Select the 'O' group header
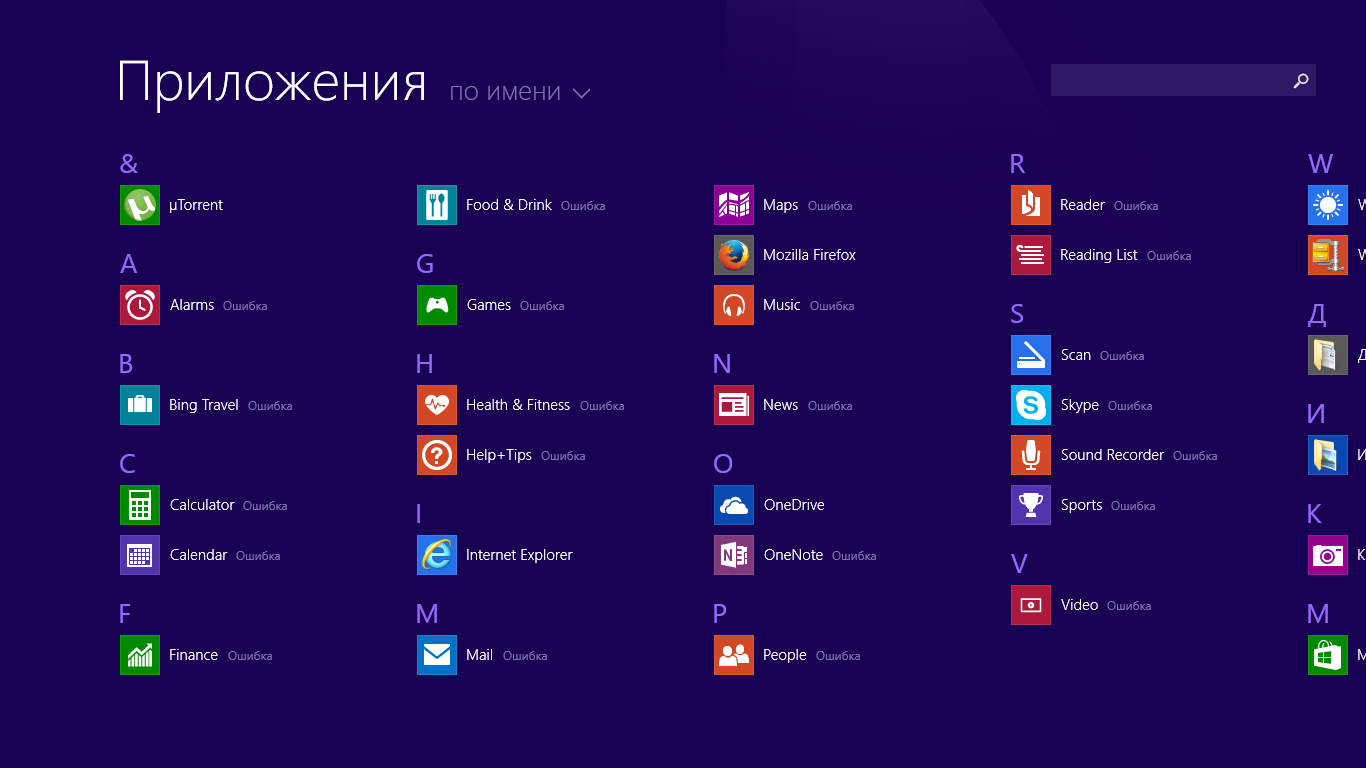Image resolution: width=1366 pixels, height=768 pixels. tap(723, 464)
